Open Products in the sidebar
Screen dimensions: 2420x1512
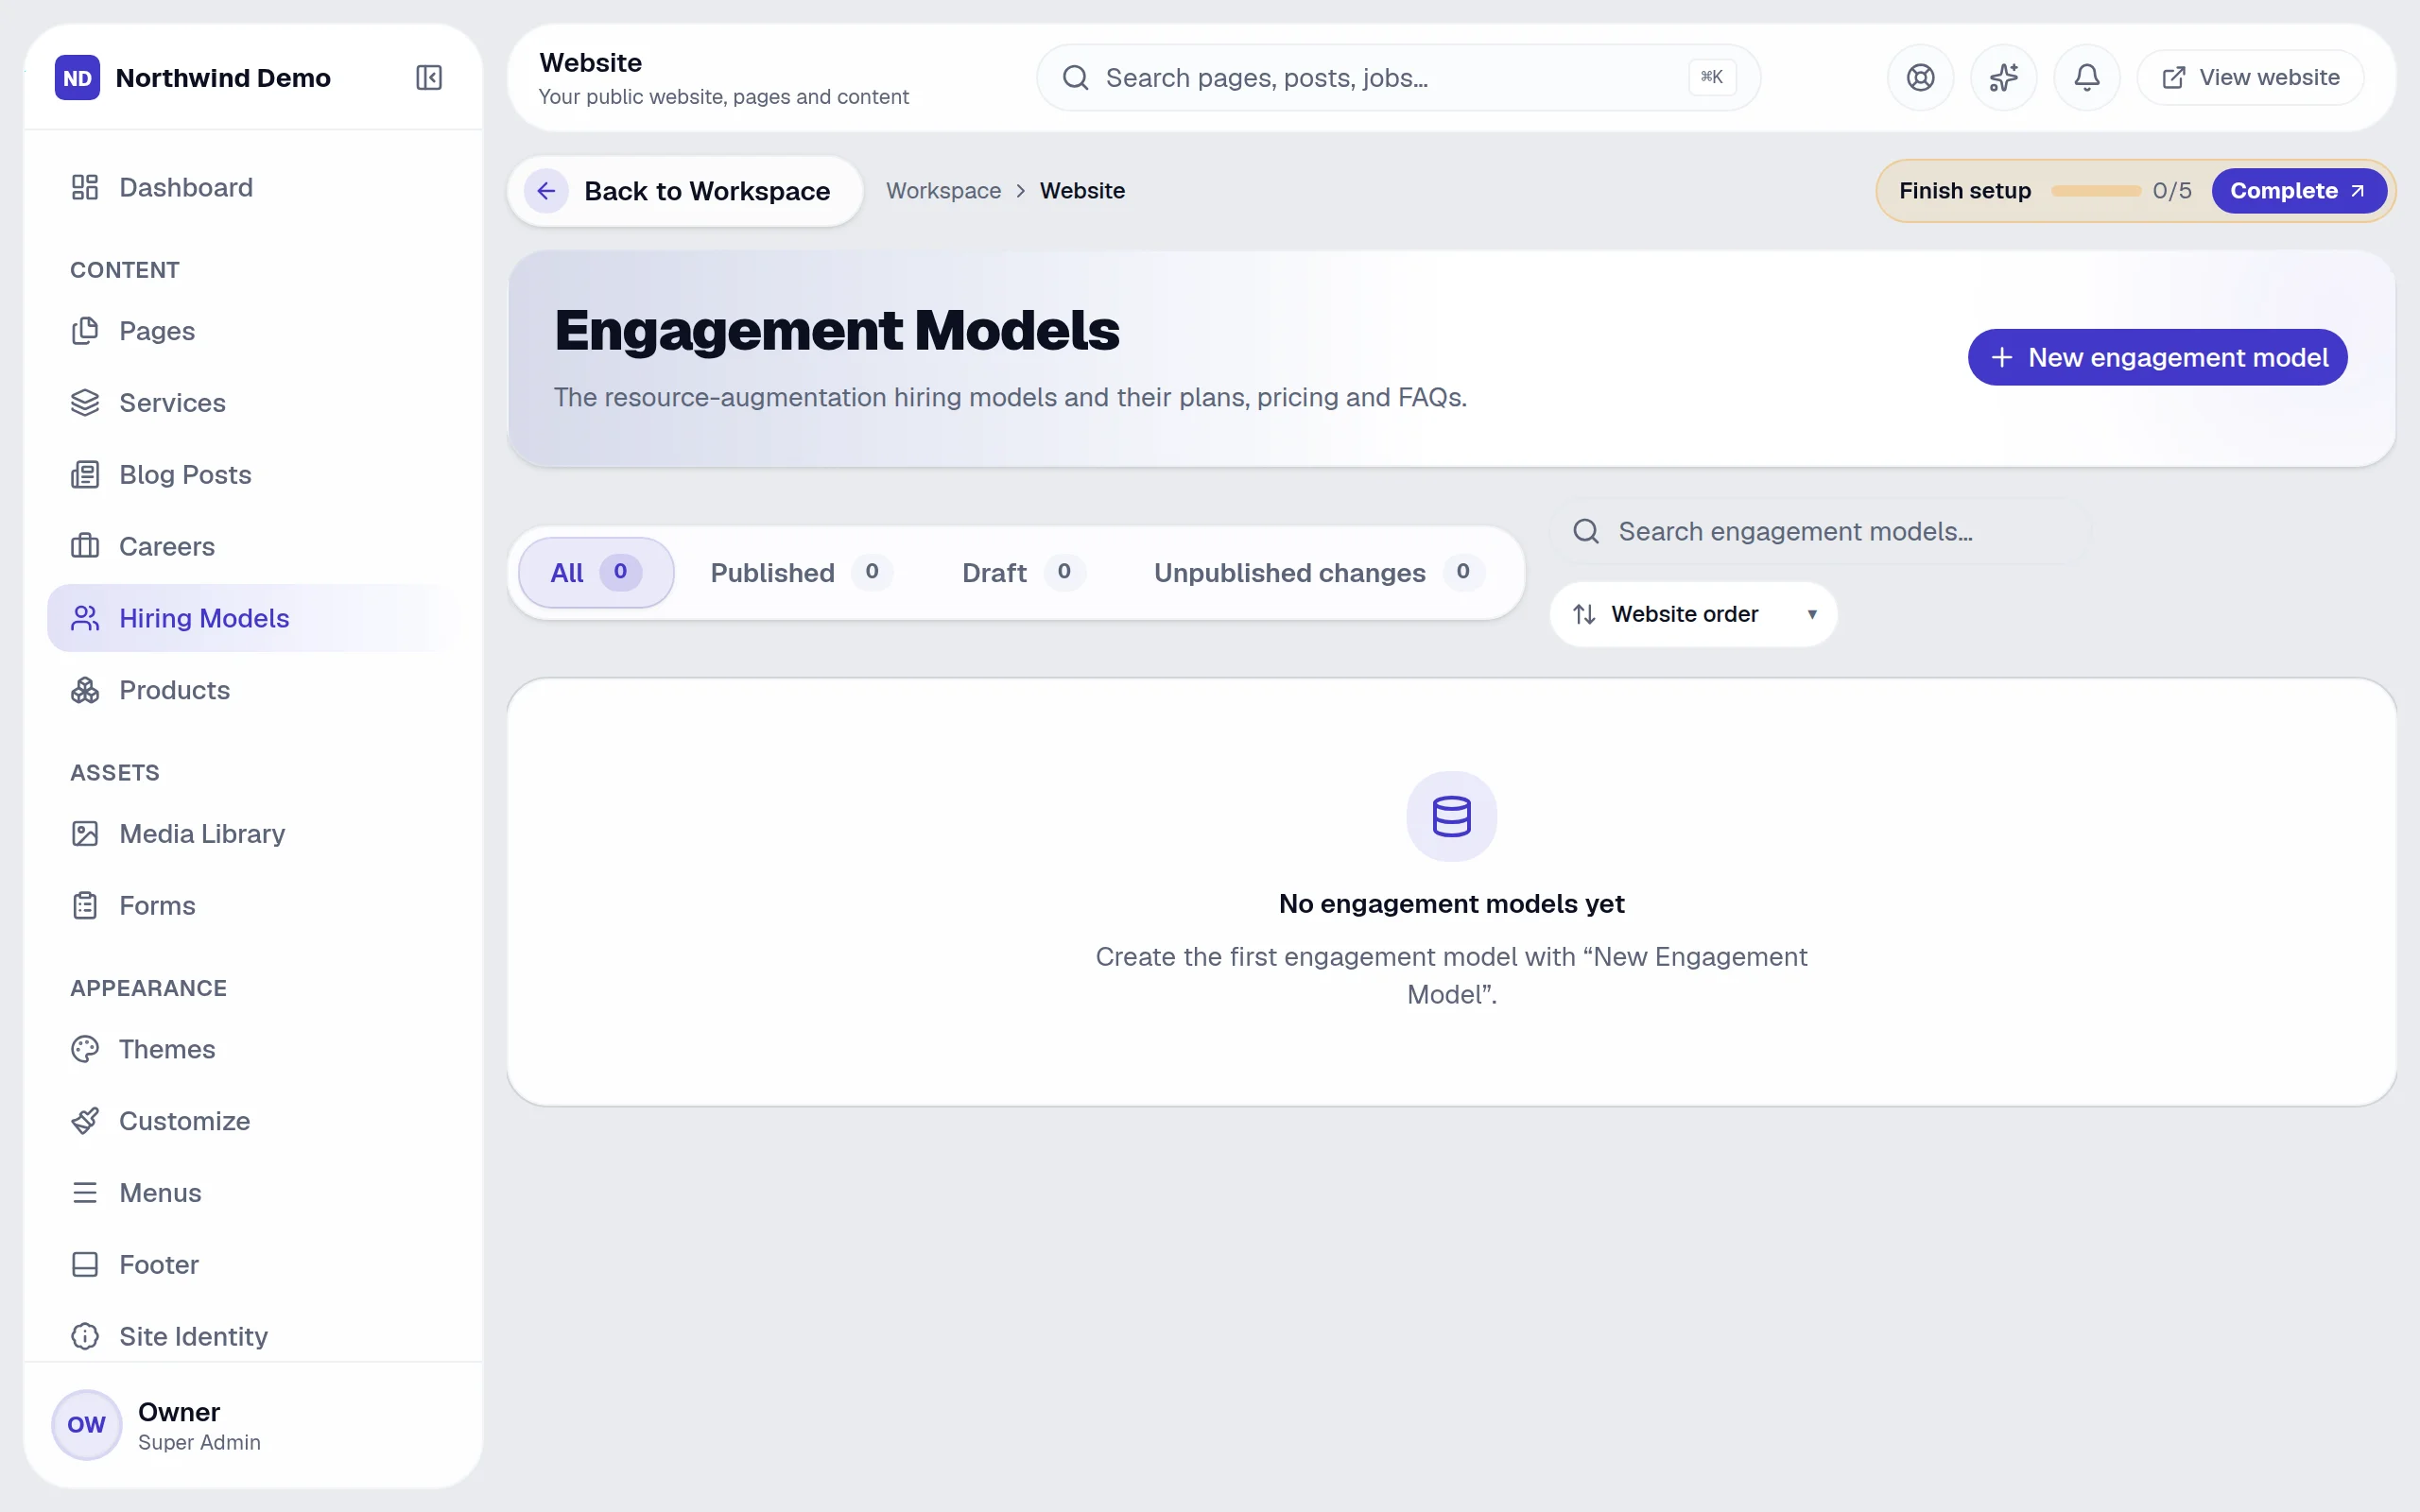point(254,690)
